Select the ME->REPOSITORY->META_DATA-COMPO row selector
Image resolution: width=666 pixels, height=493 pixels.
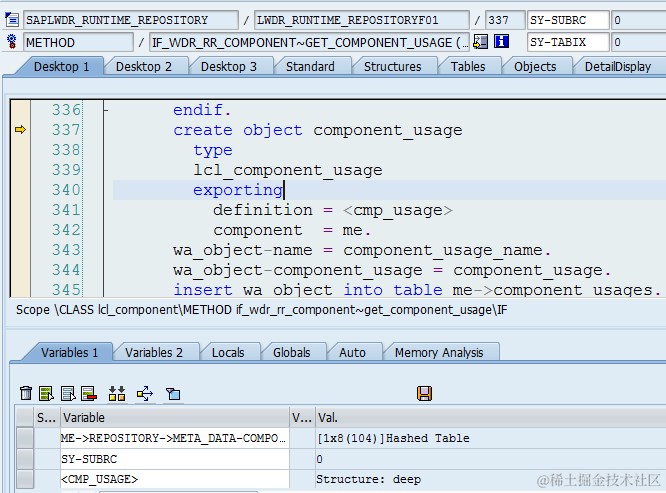[x=25, y=438]
